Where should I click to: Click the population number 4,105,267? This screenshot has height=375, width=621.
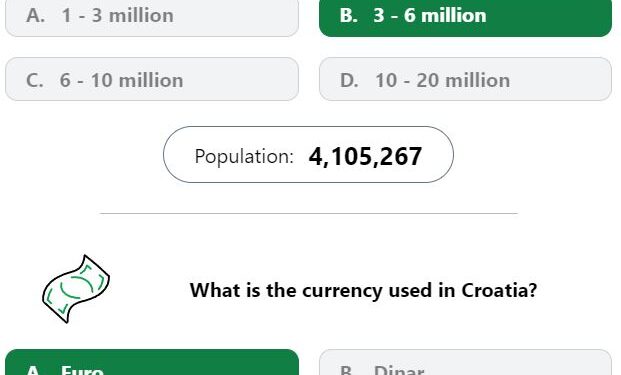click(365, 156)
